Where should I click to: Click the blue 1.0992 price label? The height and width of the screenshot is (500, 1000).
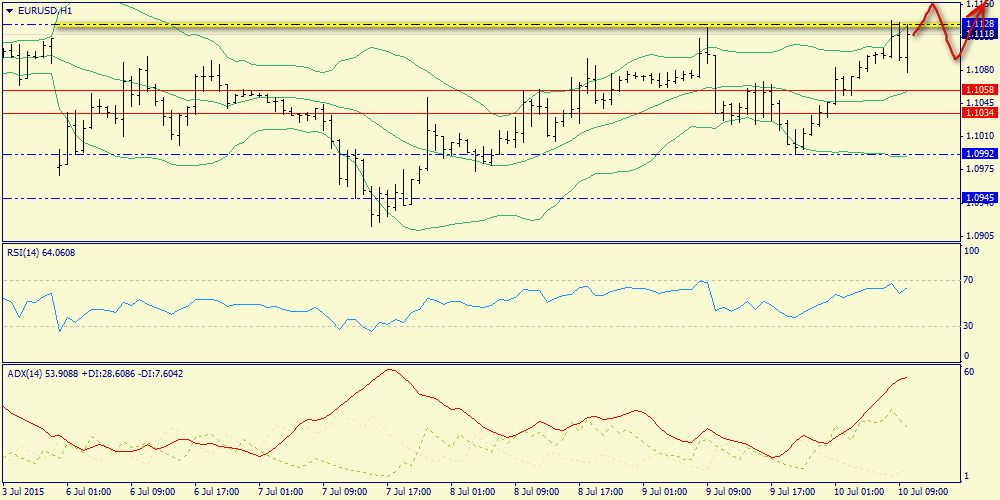pos(977,154)
